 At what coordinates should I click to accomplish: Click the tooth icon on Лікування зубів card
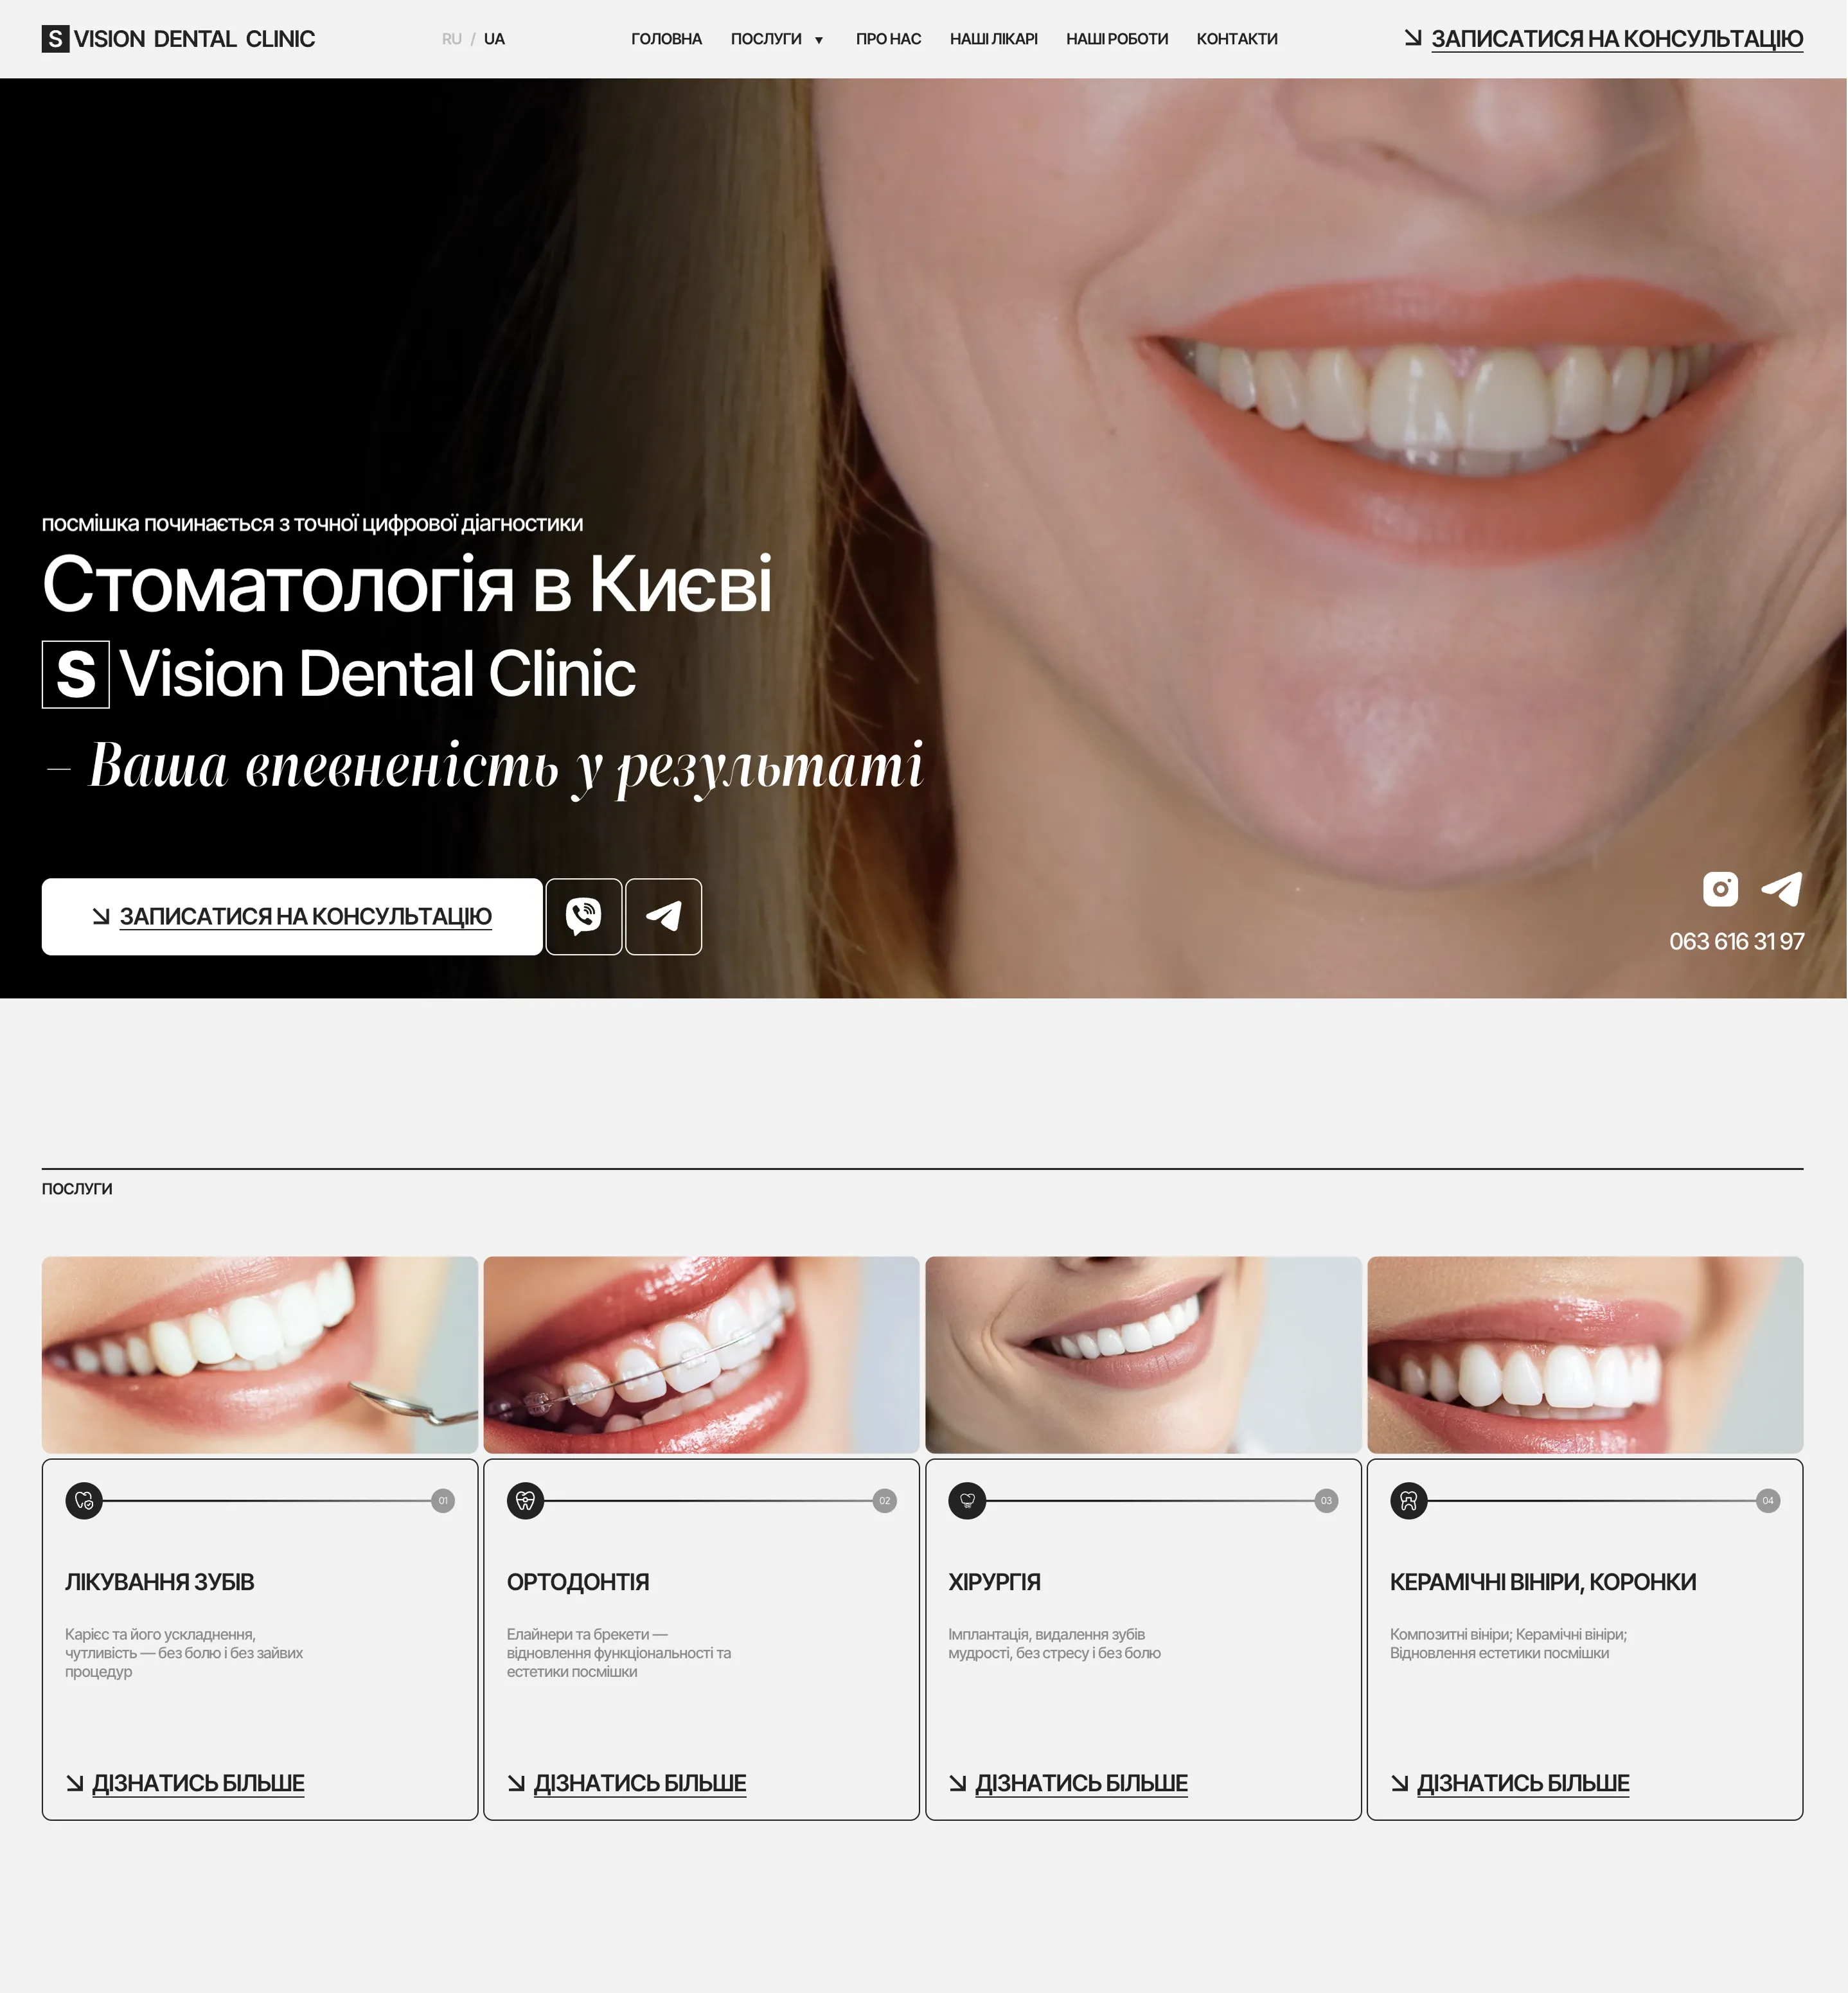tap(84, 1500)
